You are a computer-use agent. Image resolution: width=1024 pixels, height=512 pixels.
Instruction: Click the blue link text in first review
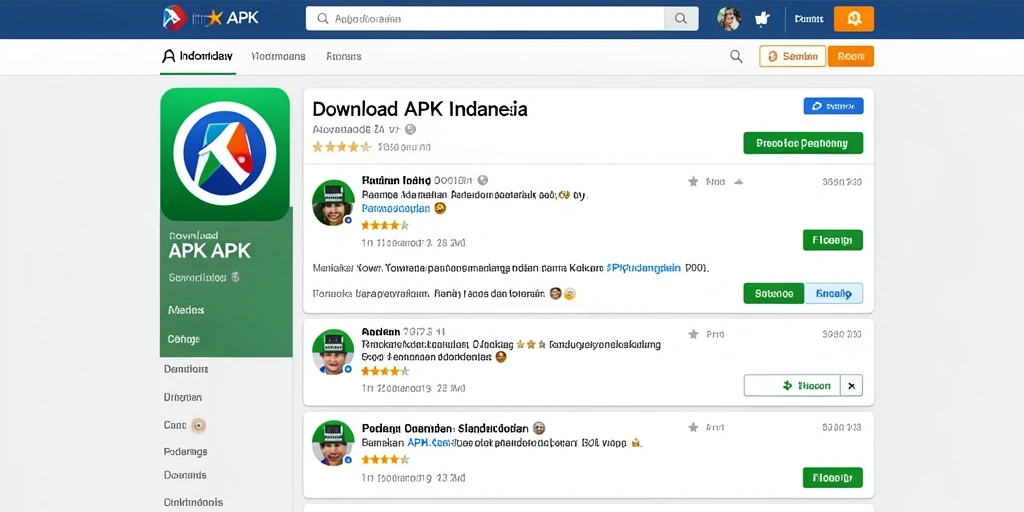396,209
